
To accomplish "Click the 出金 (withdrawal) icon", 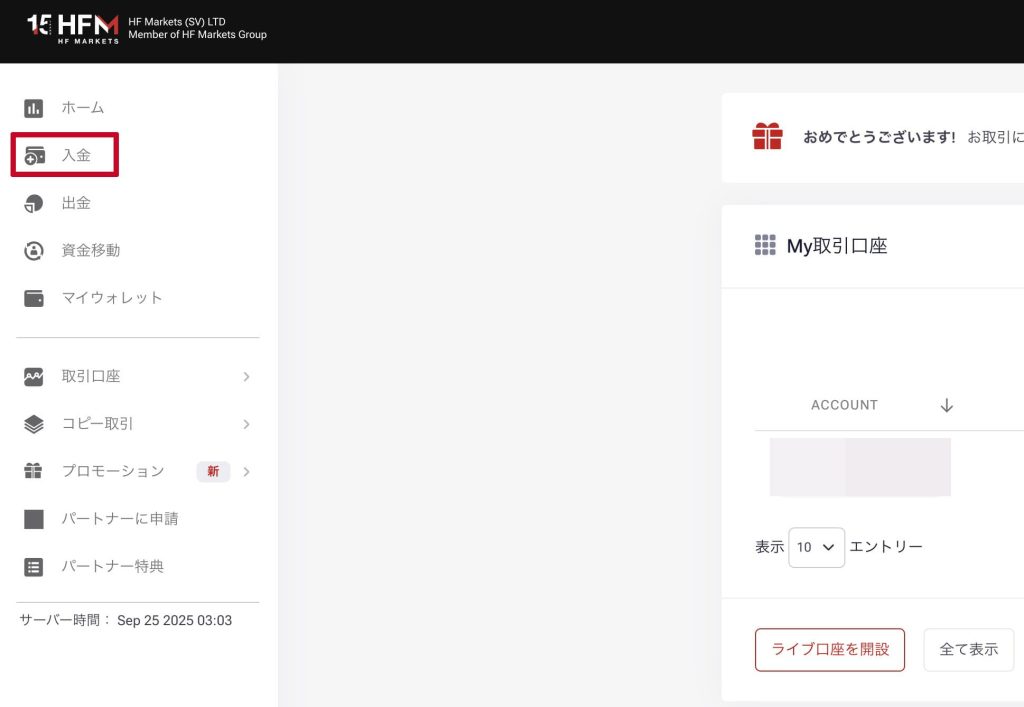I will click(31, 203).
